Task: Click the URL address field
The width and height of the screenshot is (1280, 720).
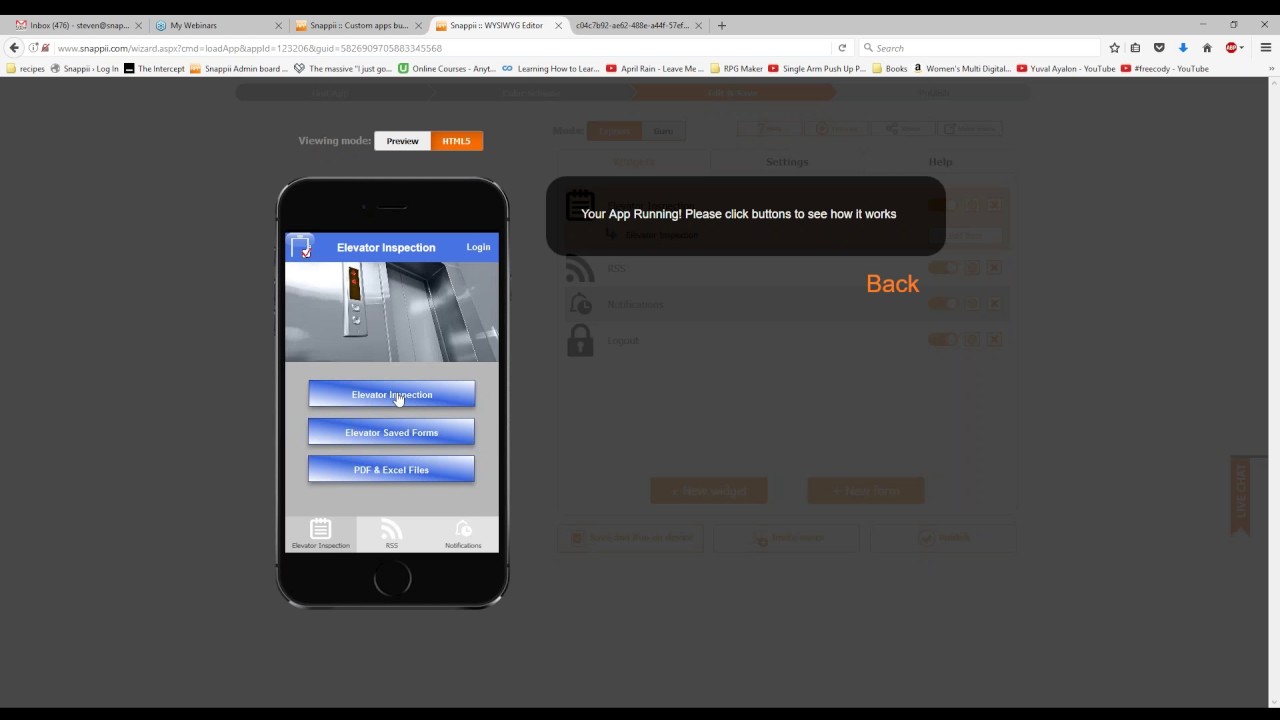Action: [x=440, y=48]
